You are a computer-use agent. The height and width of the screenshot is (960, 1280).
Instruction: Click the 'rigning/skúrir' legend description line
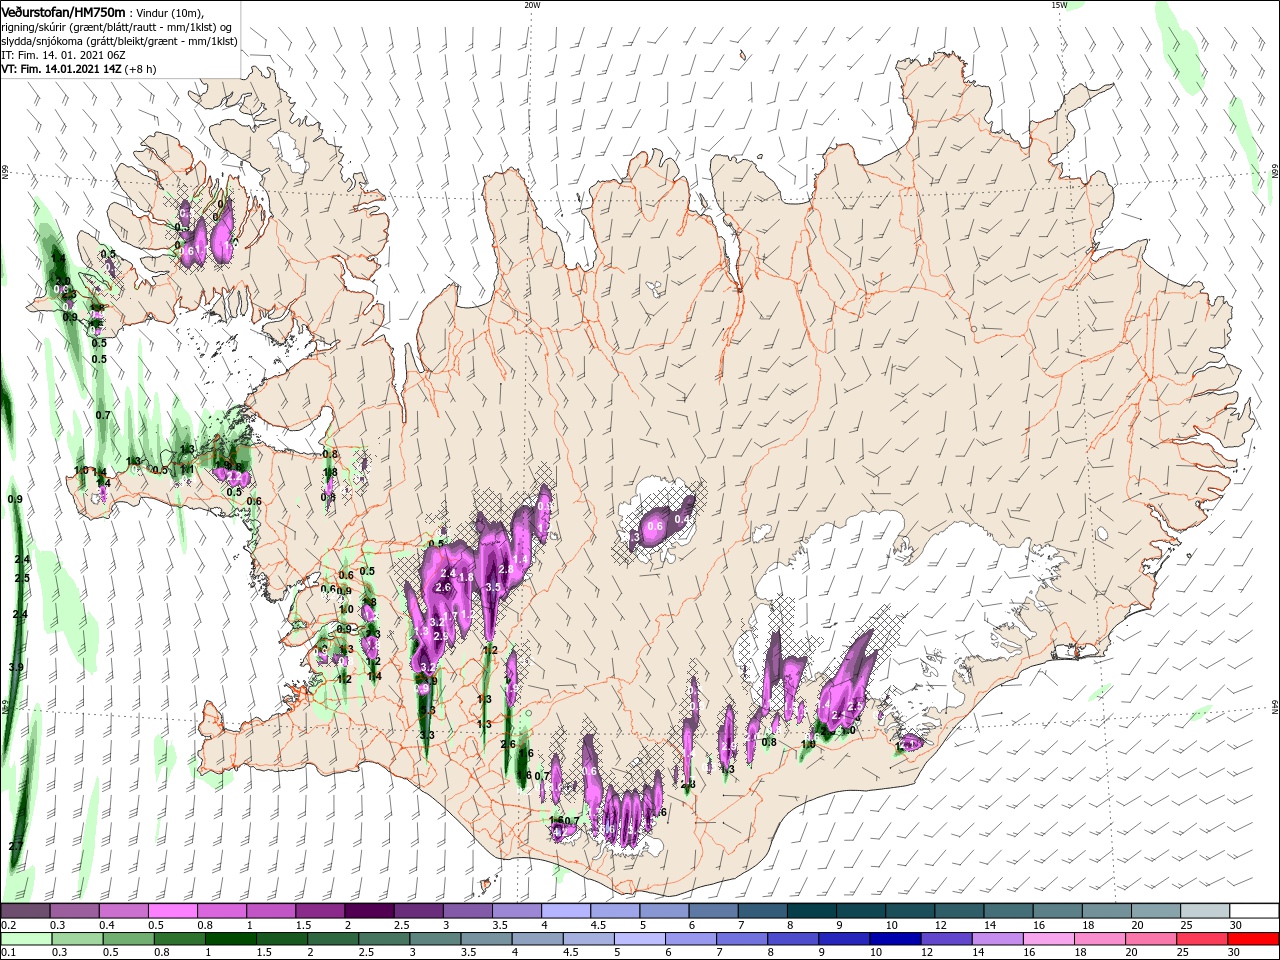click(x=115, y=27)
